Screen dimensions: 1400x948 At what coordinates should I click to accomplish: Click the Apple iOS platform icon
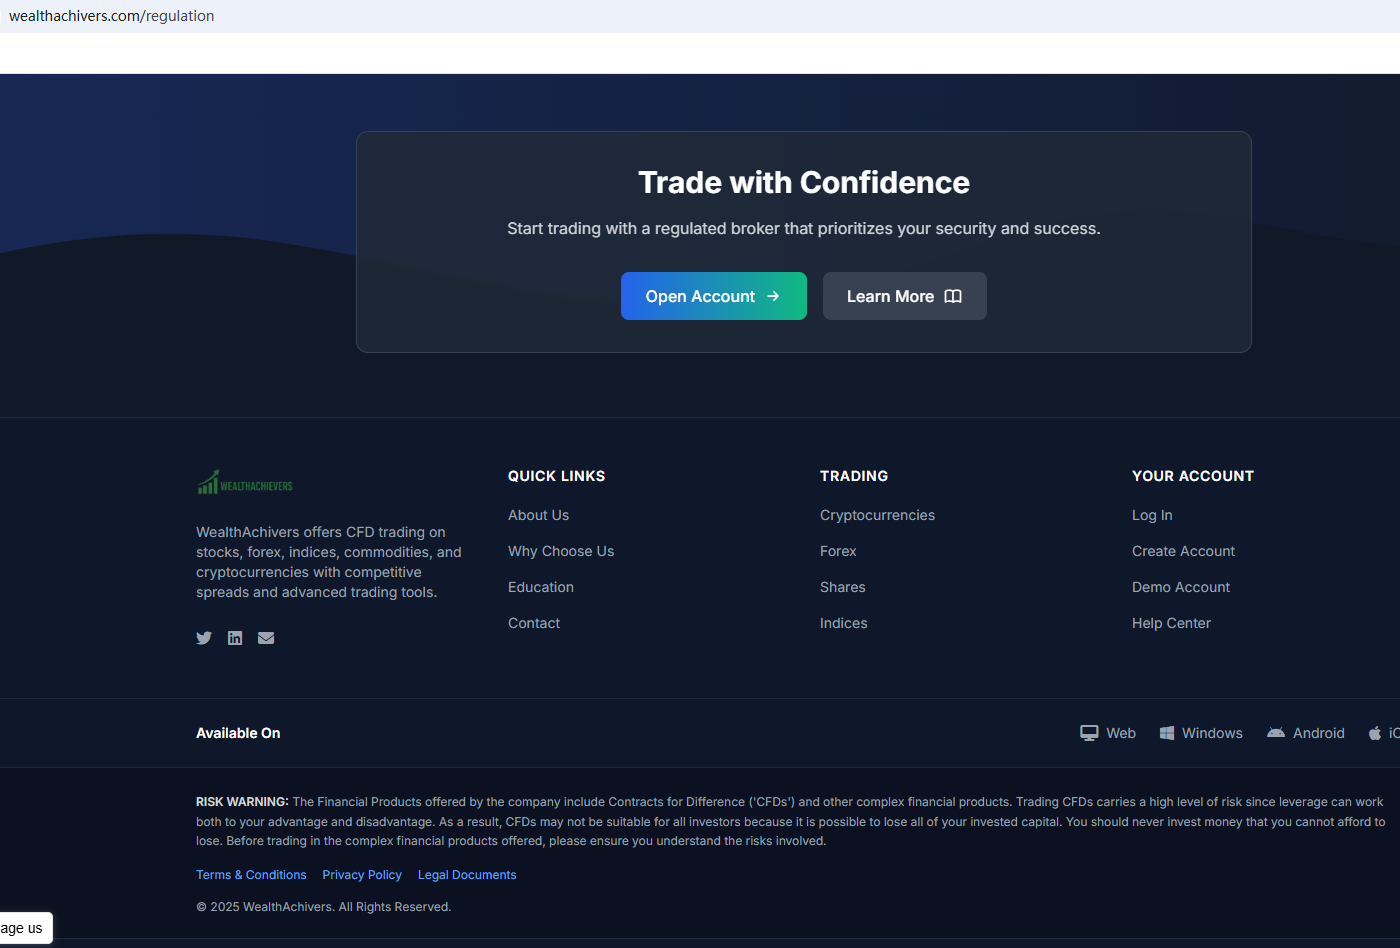[1376, 733]
